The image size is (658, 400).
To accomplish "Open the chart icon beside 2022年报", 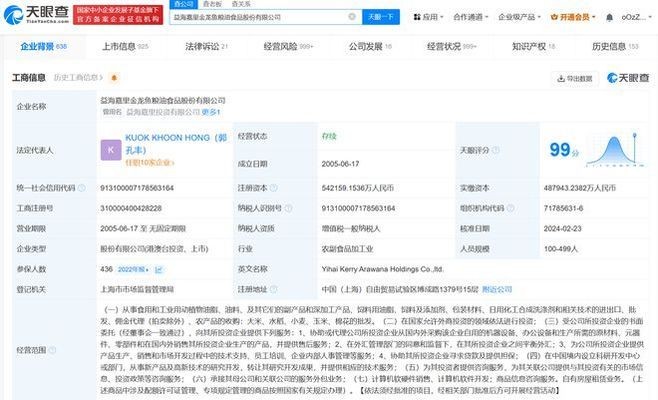I will (x=159, y=269).
